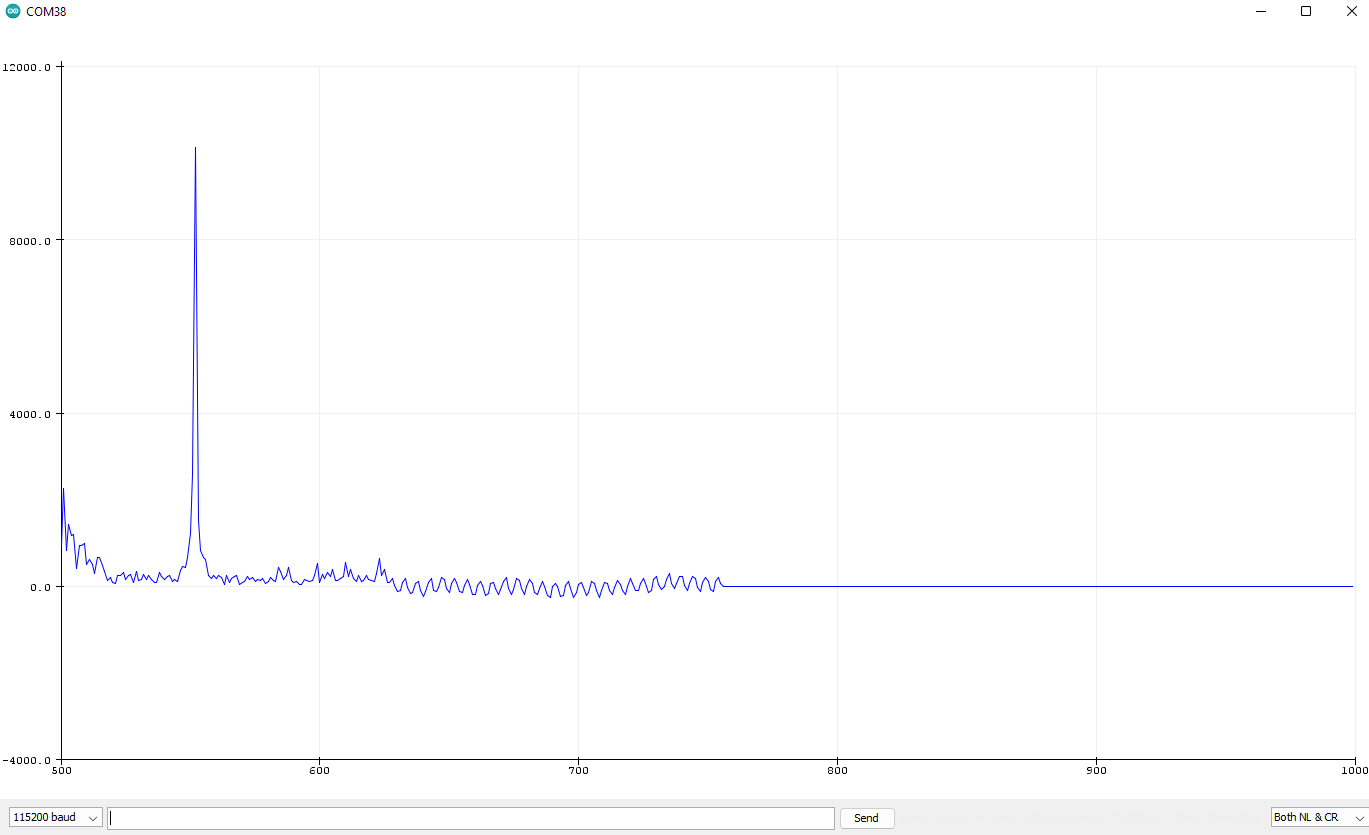
Task: Click the 12000.0 y-axis label
Action: pos(27,67)
